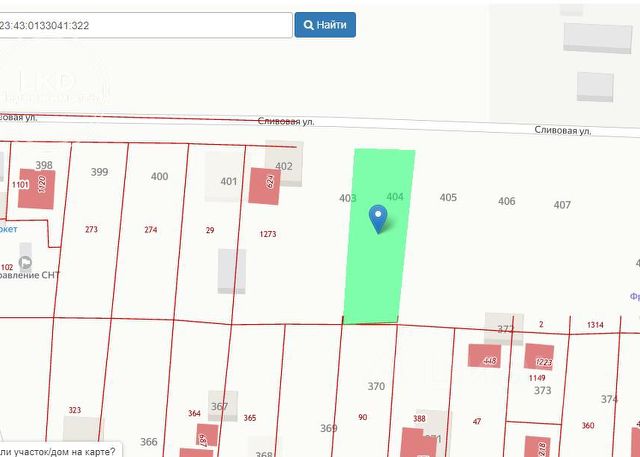Click red cadastral number 323

click(74, 410)
